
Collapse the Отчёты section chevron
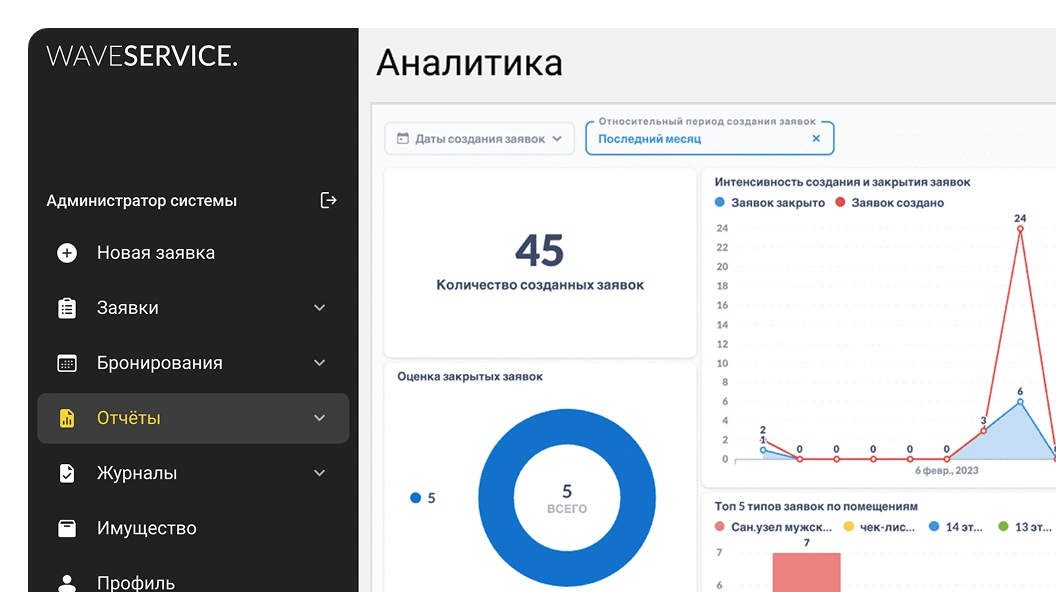tap(318, 417)
